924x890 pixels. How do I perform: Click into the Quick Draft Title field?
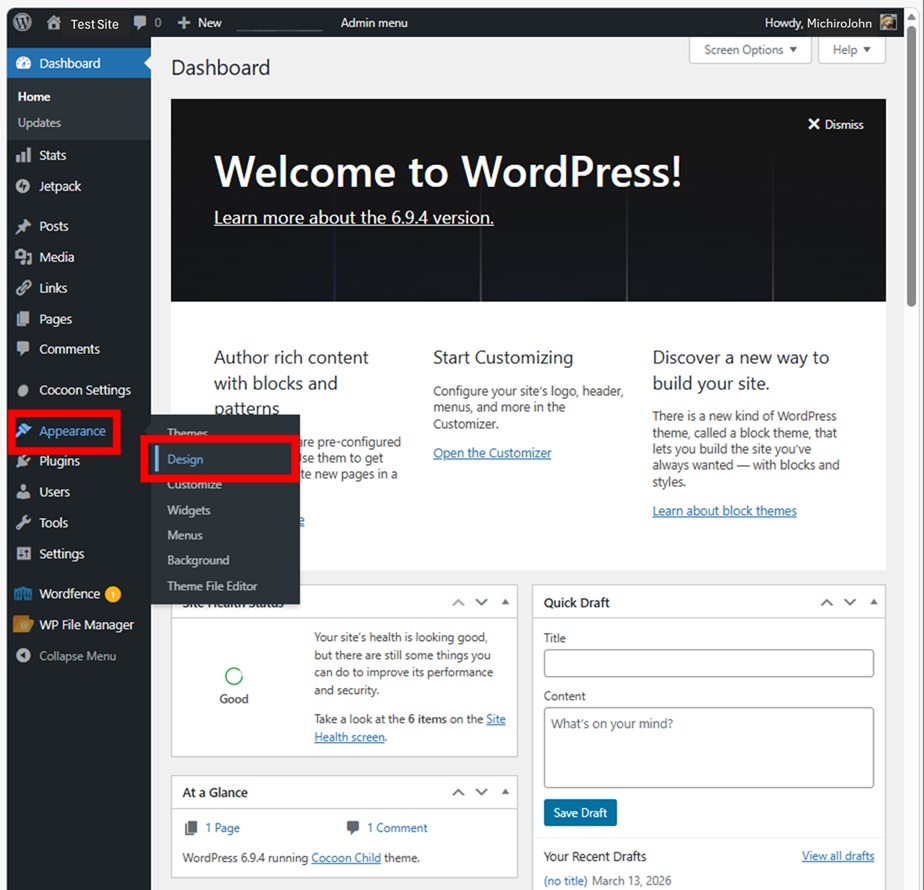(x=708, y=663)
